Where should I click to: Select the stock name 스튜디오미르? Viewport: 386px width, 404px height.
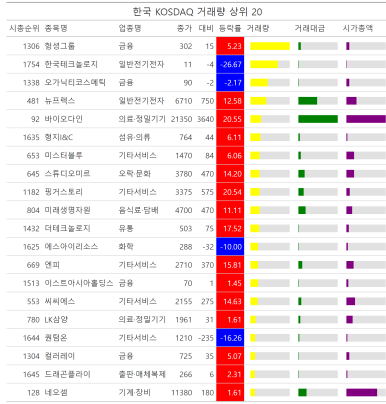pos(67,174)
